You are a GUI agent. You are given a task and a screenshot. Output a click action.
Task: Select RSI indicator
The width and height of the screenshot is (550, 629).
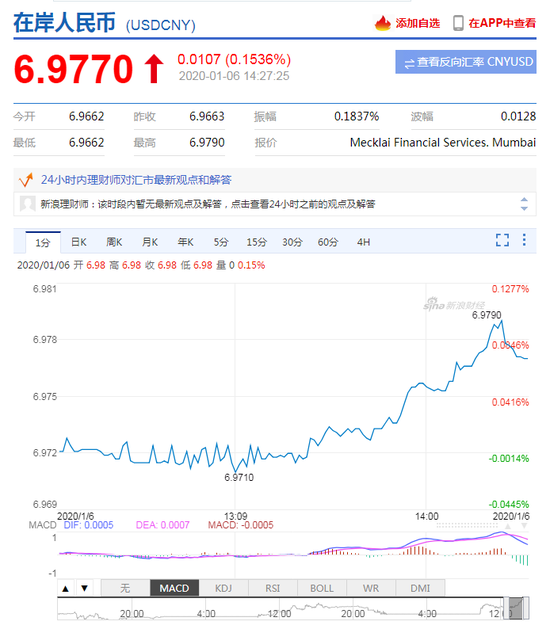[272, 588]
